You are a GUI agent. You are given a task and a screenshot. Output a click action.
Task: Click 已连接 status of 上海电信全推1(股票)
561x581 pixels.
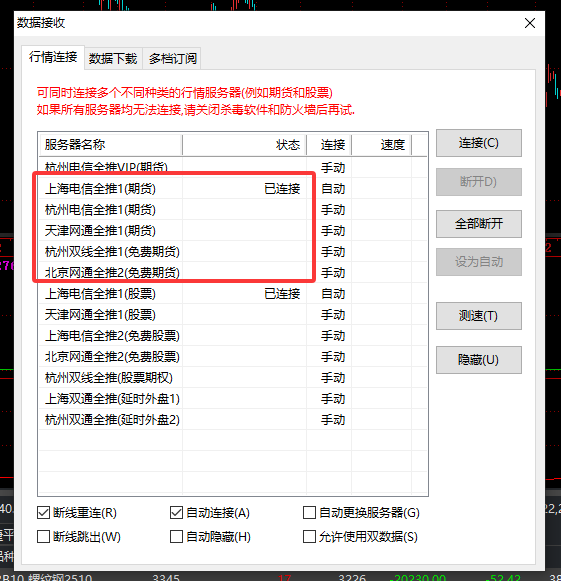tap(282, 294)
